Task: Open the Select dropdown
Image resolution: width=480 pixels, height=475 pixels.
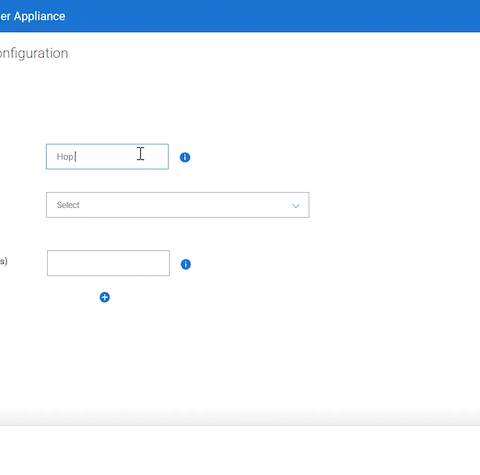Action: coord(178,205)
